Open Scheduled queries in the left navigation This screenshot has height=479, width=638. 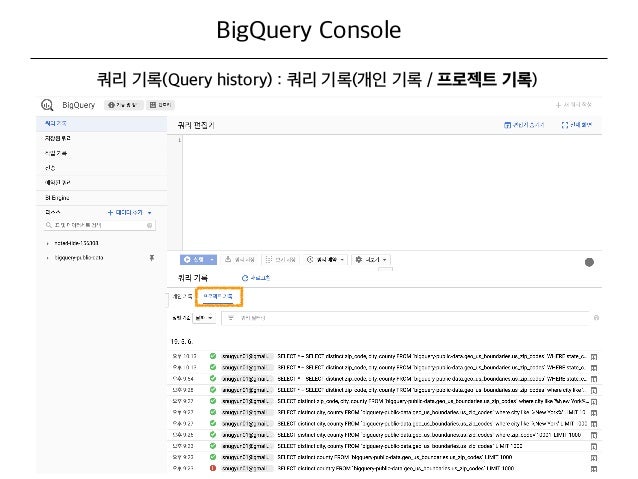(x=101, y=182)
